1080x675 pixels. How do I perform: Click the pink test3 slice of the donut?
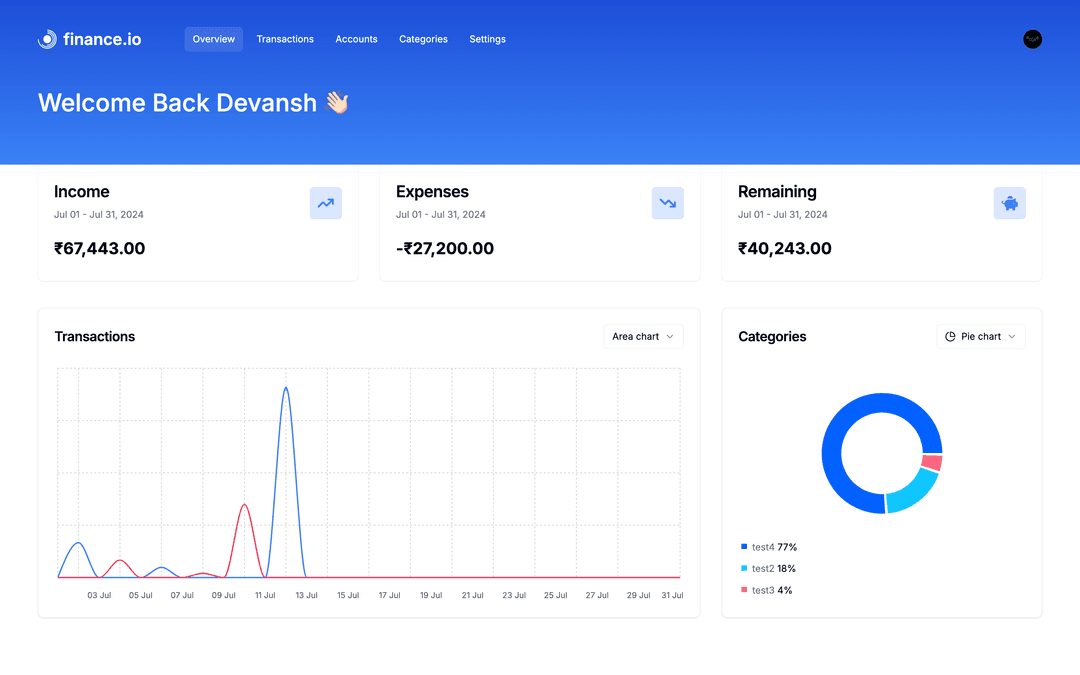(932, 464)
